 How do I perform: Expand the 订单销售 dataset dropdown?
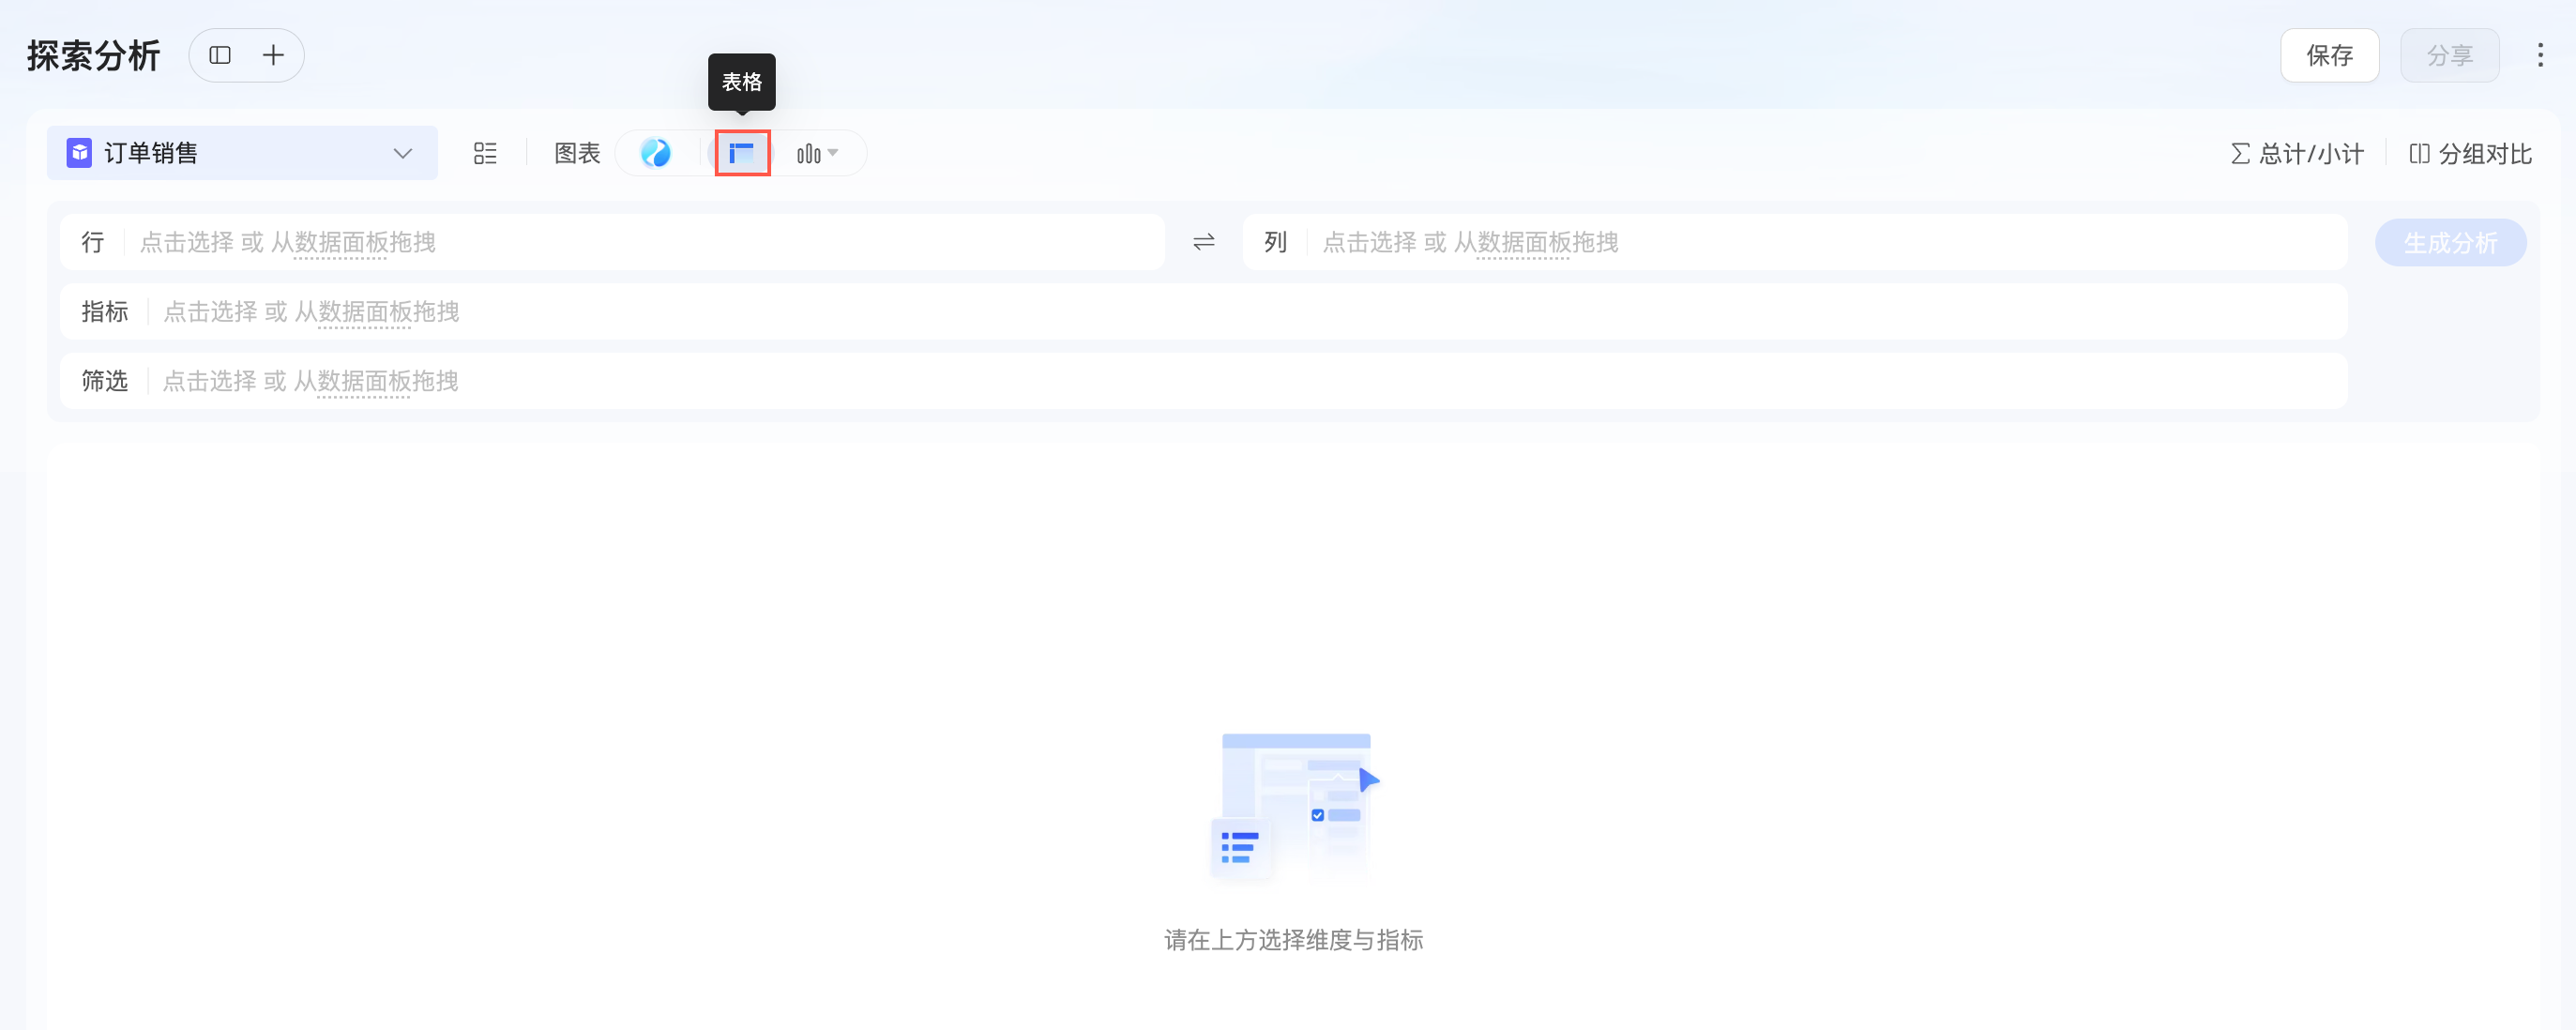click(x=401, y=153)
